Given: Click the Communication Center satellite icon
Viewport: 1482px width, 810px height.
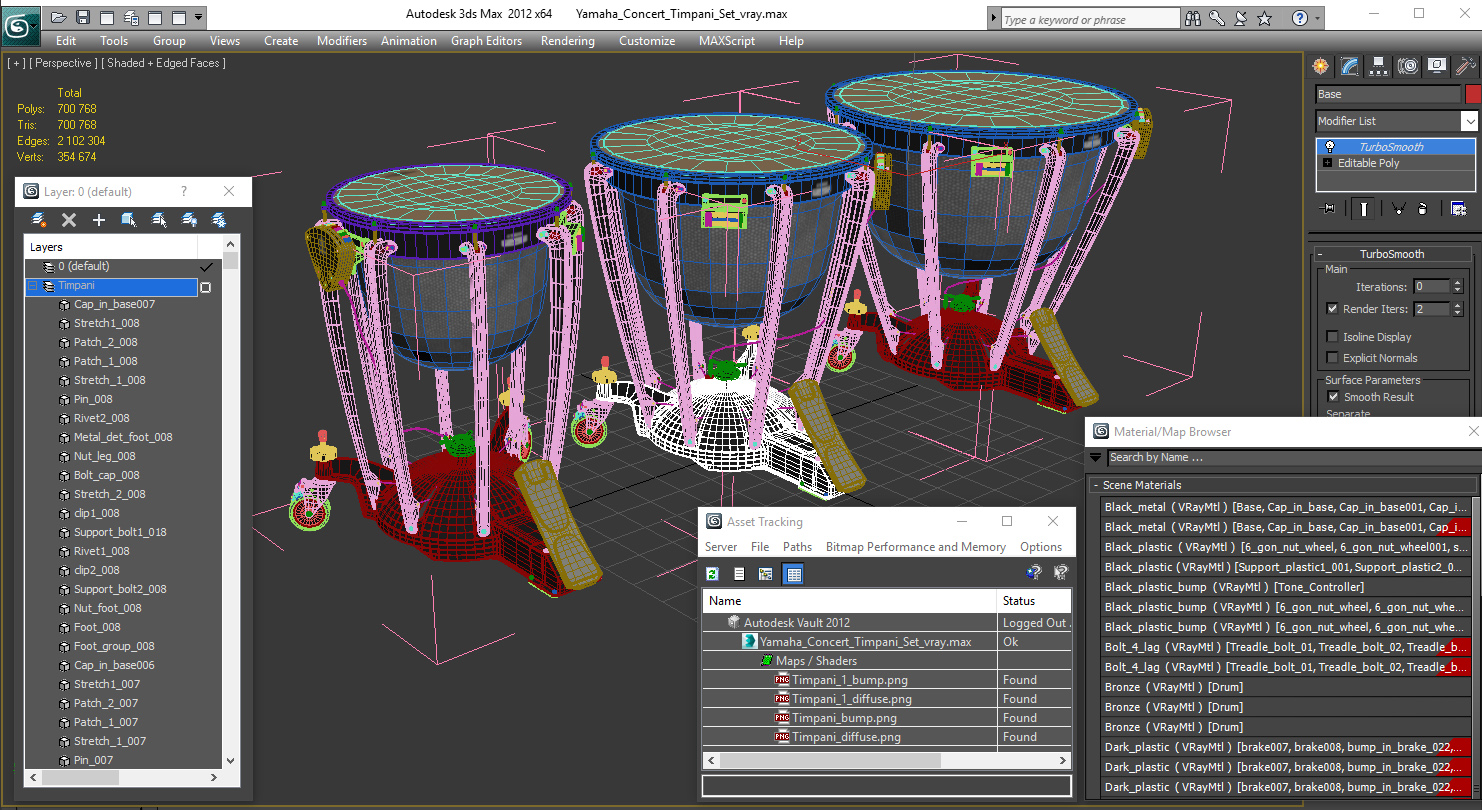Looking at the screenshot, I should click(x=1241, y=18).
